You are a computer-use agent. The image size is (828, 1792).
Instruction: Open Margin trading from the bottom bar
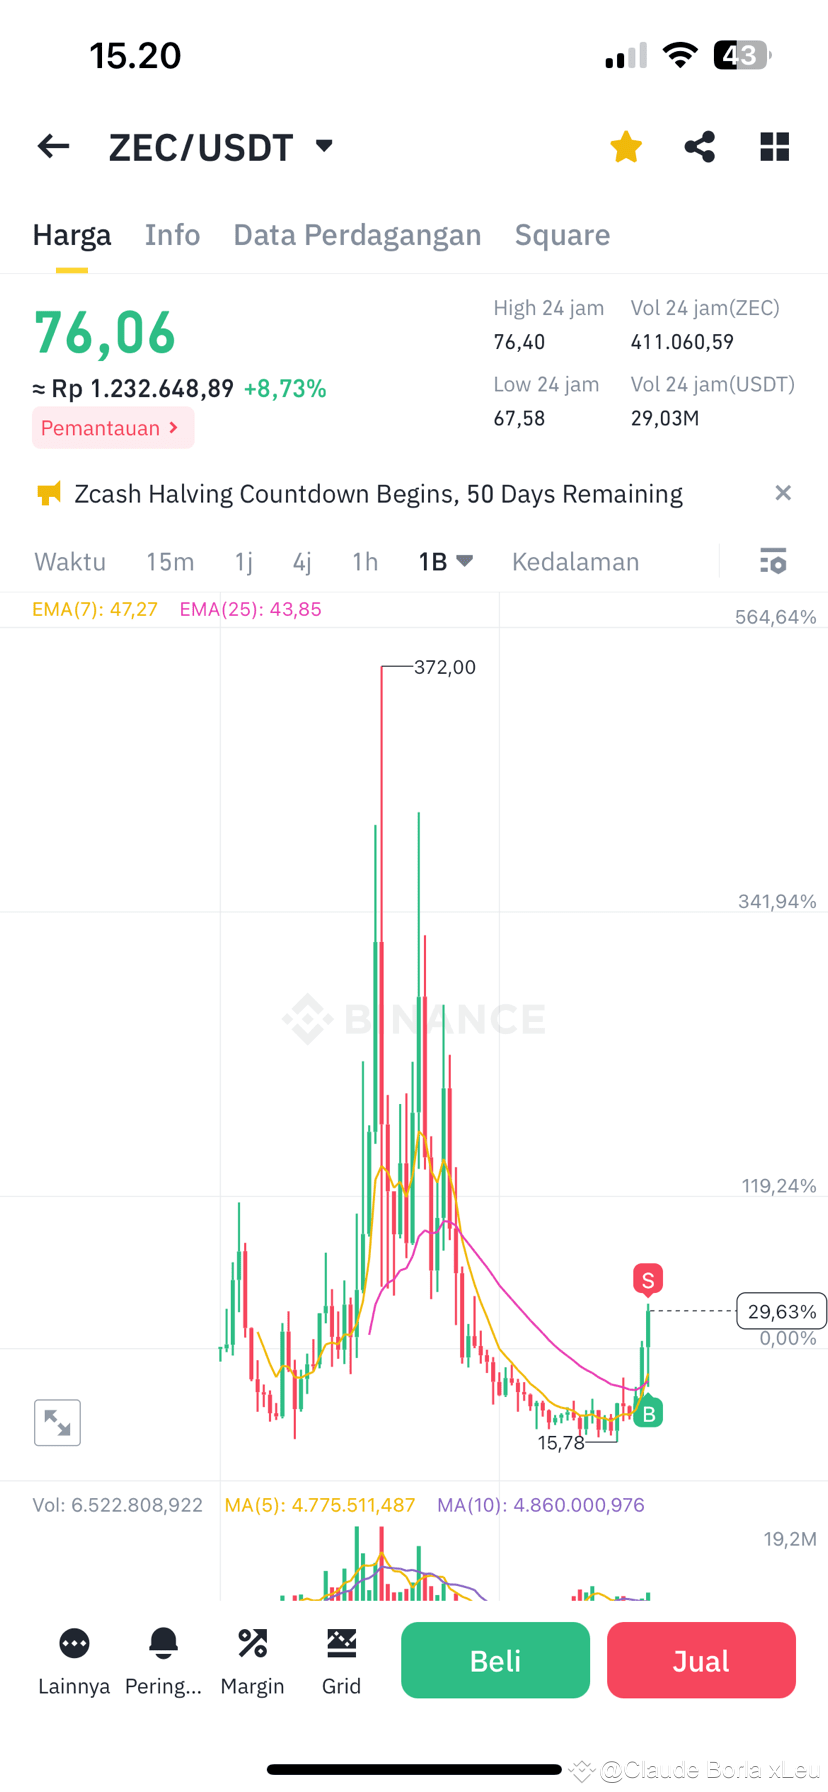click(252, 1660)
